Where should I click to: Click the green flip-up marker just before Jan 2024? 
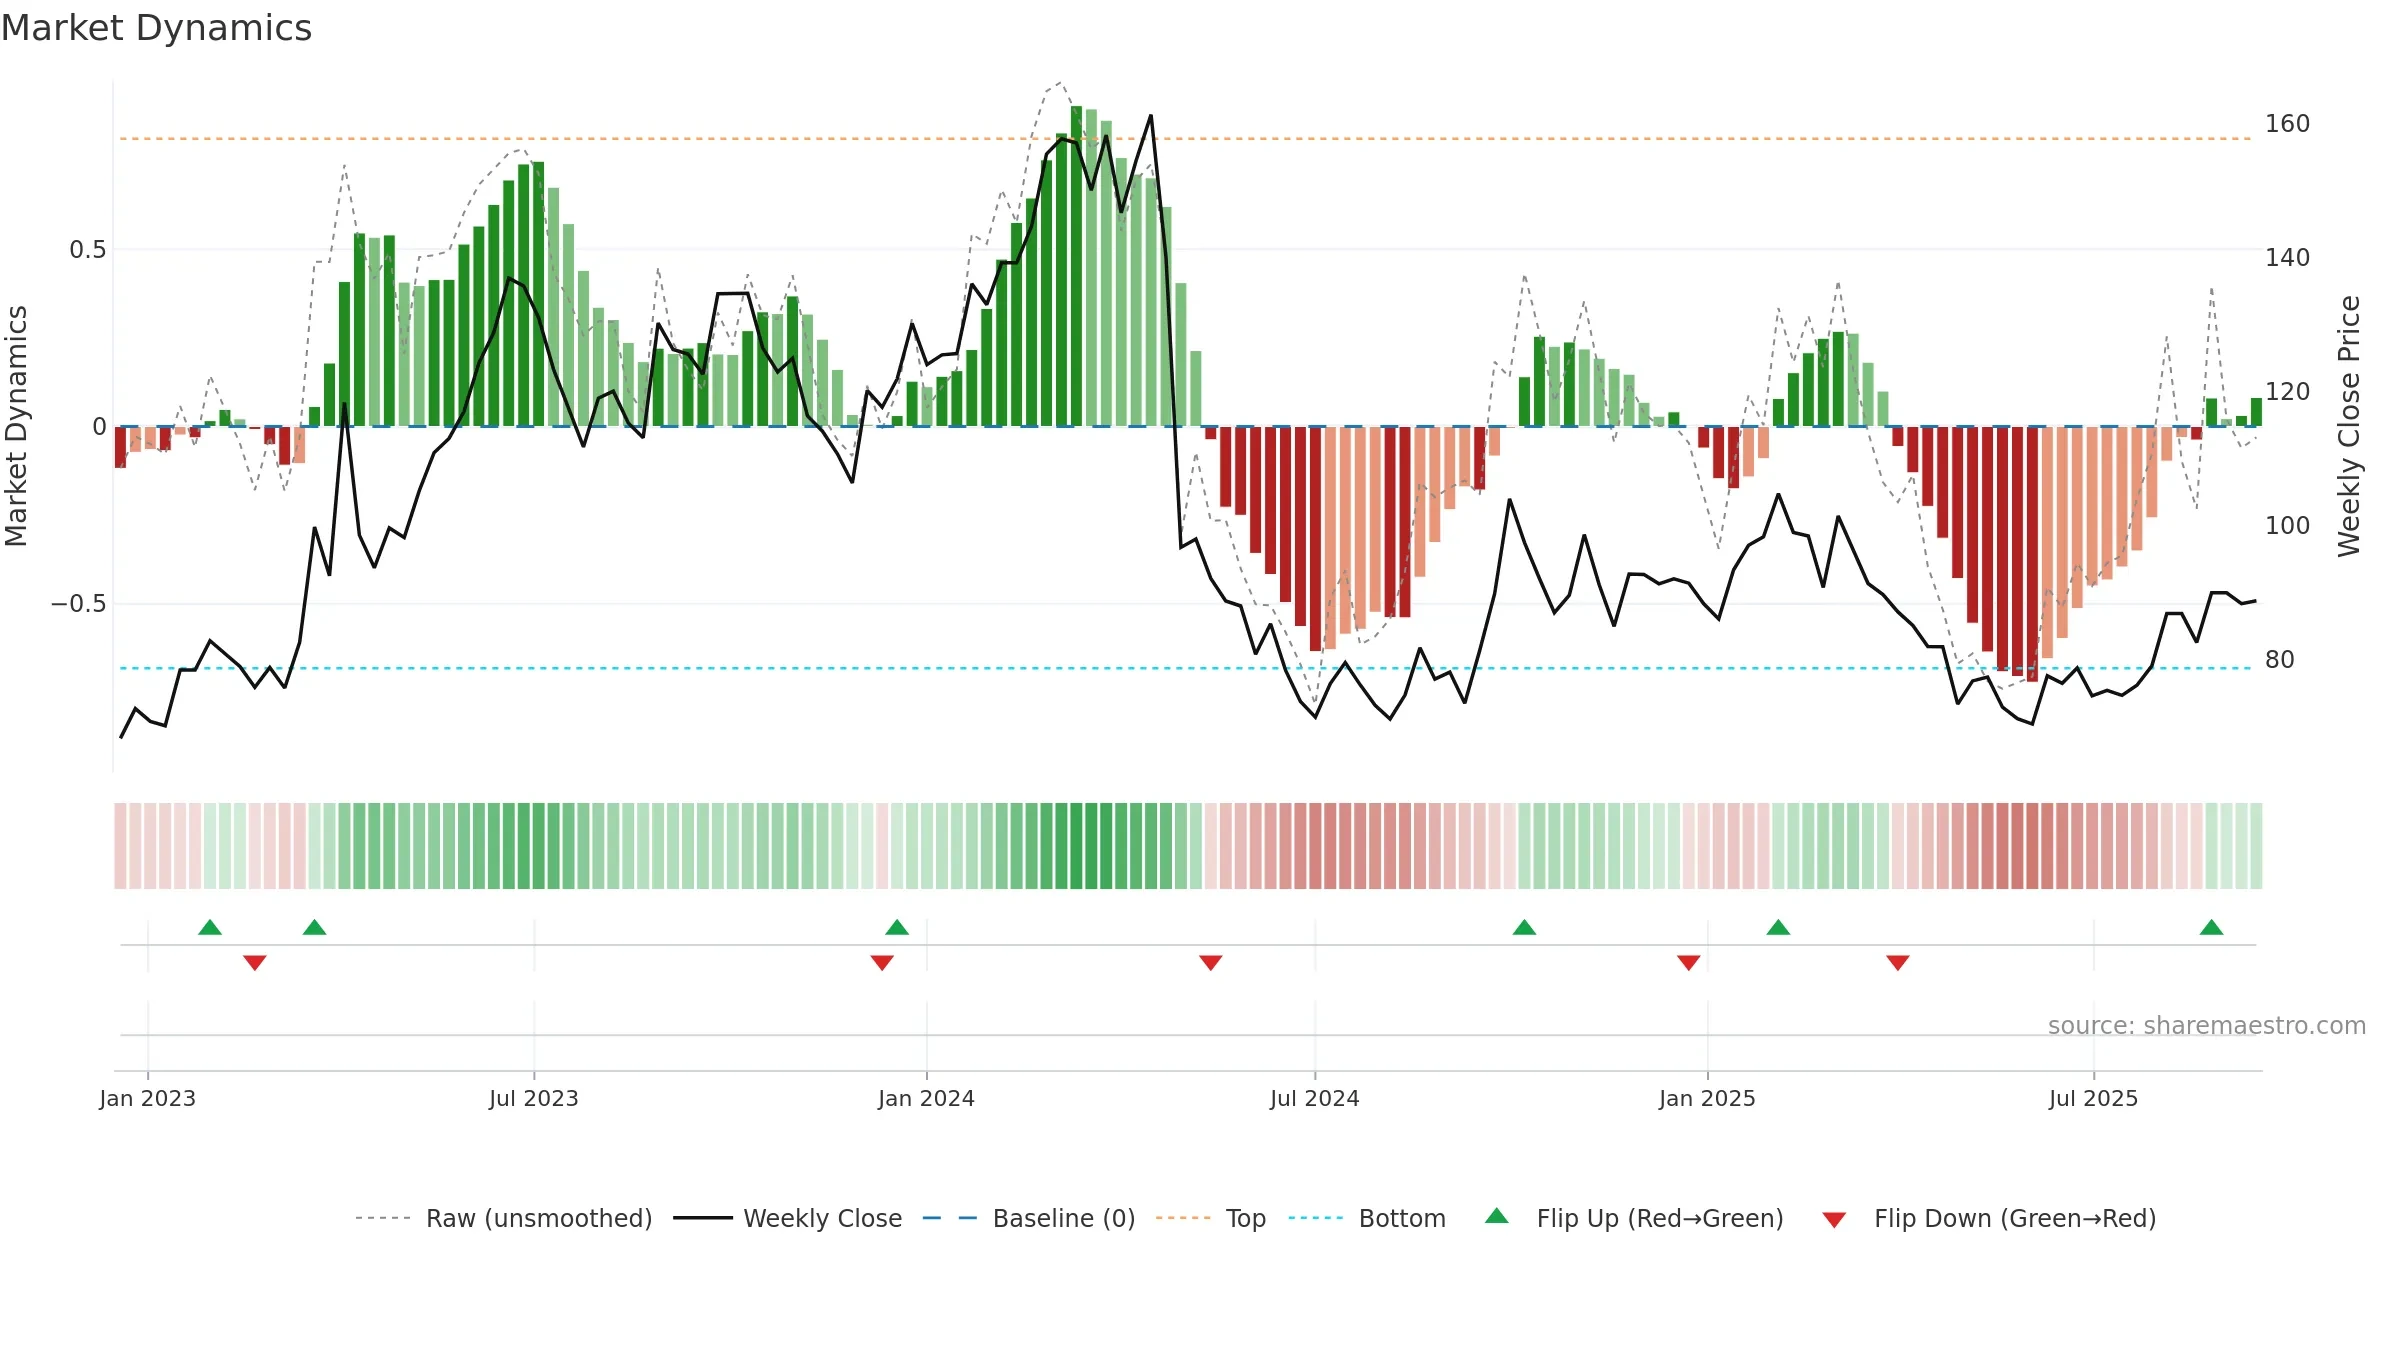pos(897,927)
